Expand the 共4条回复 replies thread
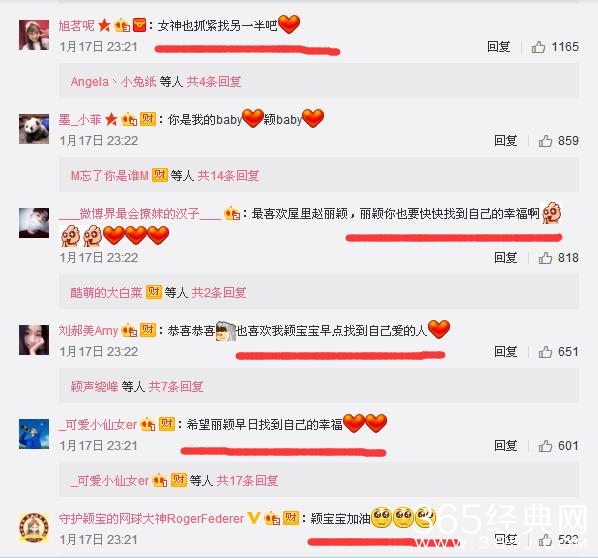Screen dimensions: 598x558 214,81
